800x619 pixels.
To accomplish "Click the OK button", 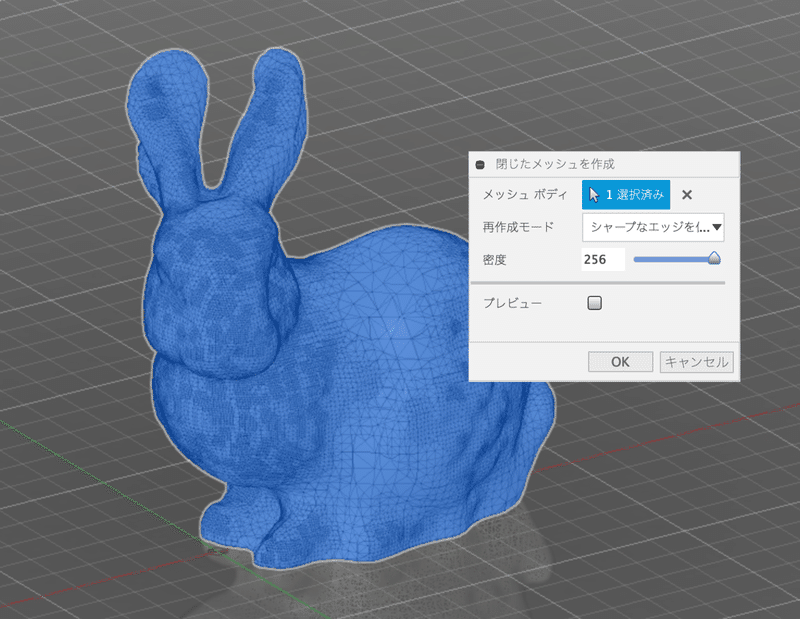I will [x=620, y=362].
